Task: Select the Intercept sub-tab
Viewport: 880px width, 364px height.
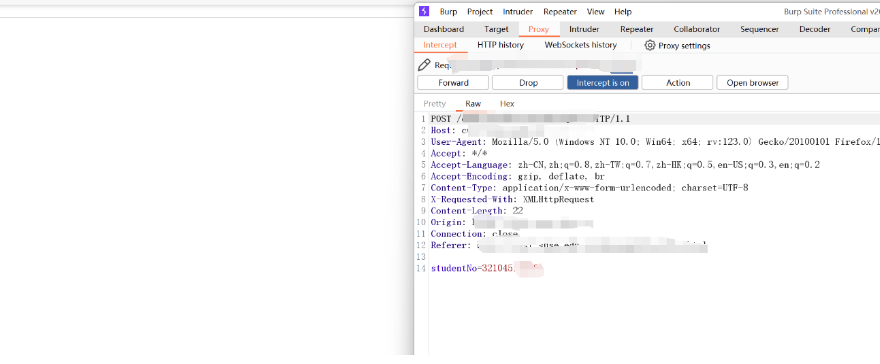Action: (440, 45)
